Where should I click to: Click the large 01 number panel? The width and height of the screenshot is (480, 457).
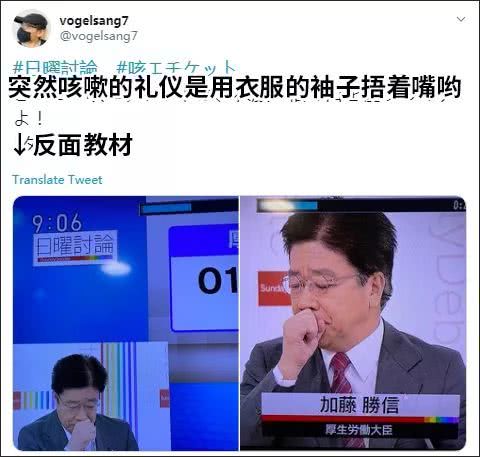coord(204,278)
